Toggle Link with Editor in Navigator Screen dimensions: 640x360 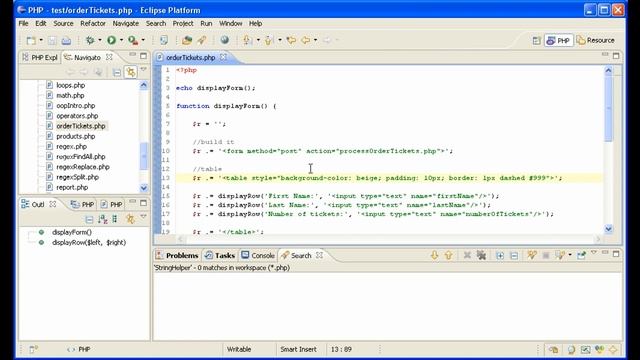(131, 72)
